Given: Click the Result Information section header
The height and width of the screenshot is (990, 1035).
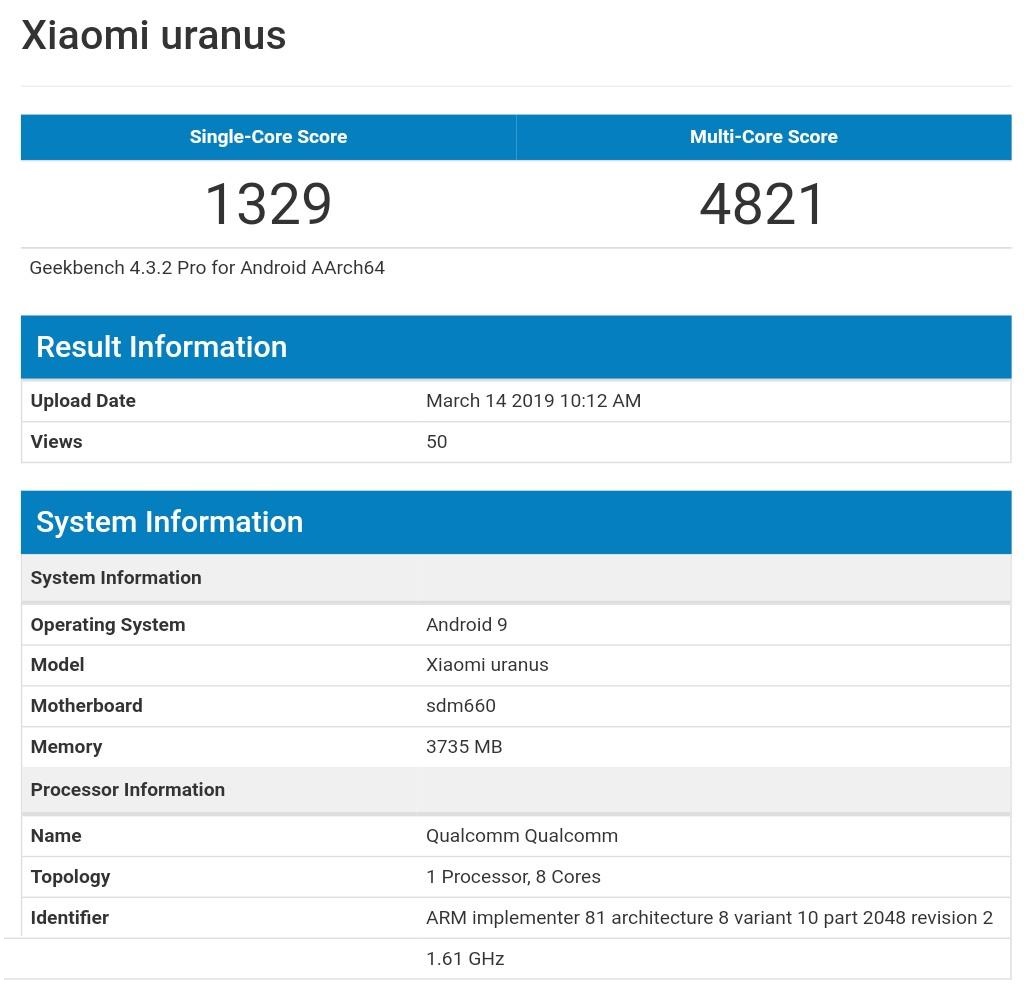Looking at the screenshot, I should (162, 347).
